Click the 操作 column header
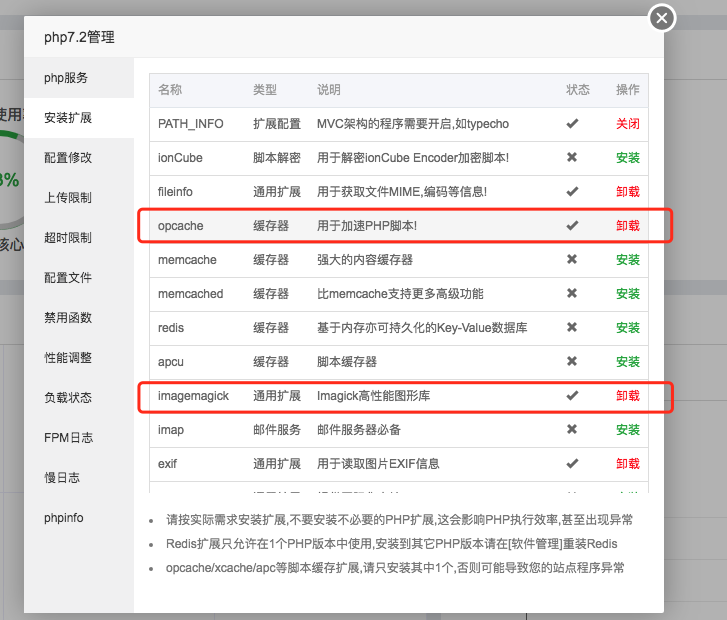Viewport: 727px width, 620px height. pos(628,90)
